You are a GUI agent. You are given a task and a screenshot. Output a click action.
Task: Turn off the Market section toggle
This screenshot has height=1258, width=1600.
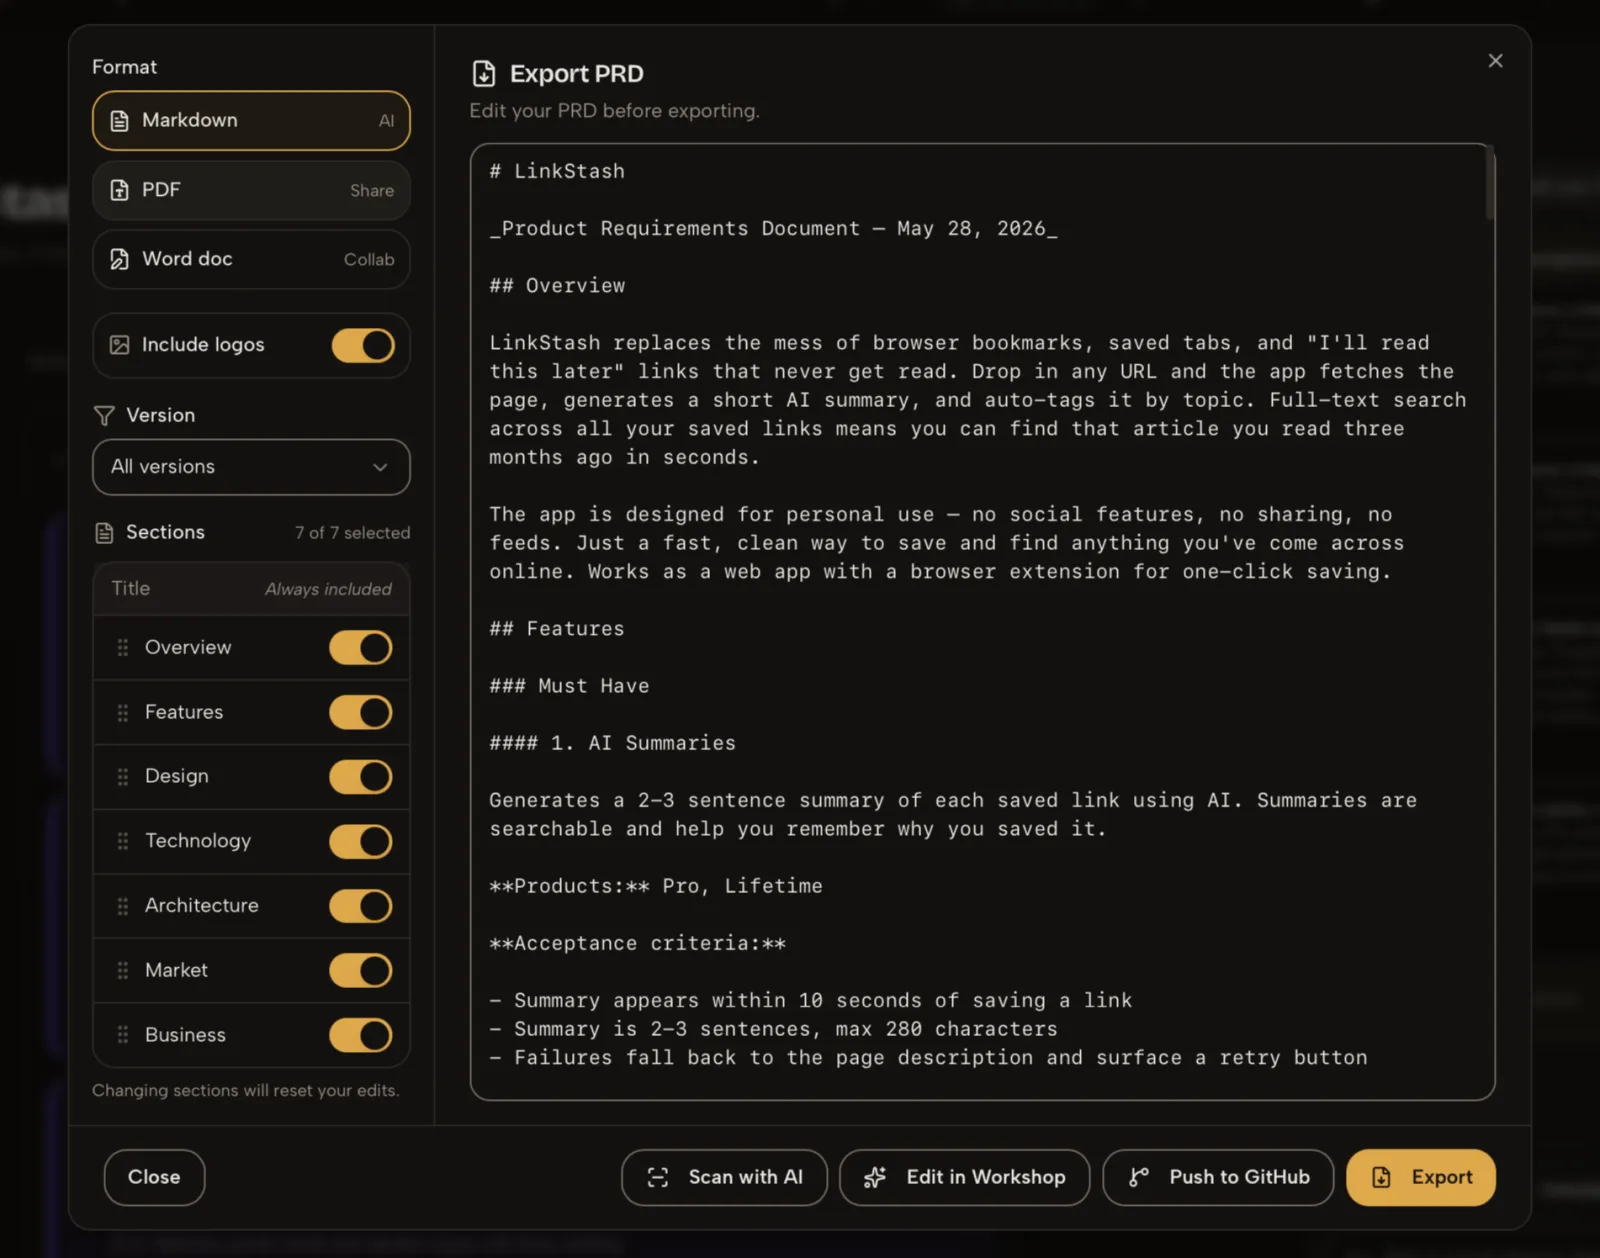pos(361,971)
